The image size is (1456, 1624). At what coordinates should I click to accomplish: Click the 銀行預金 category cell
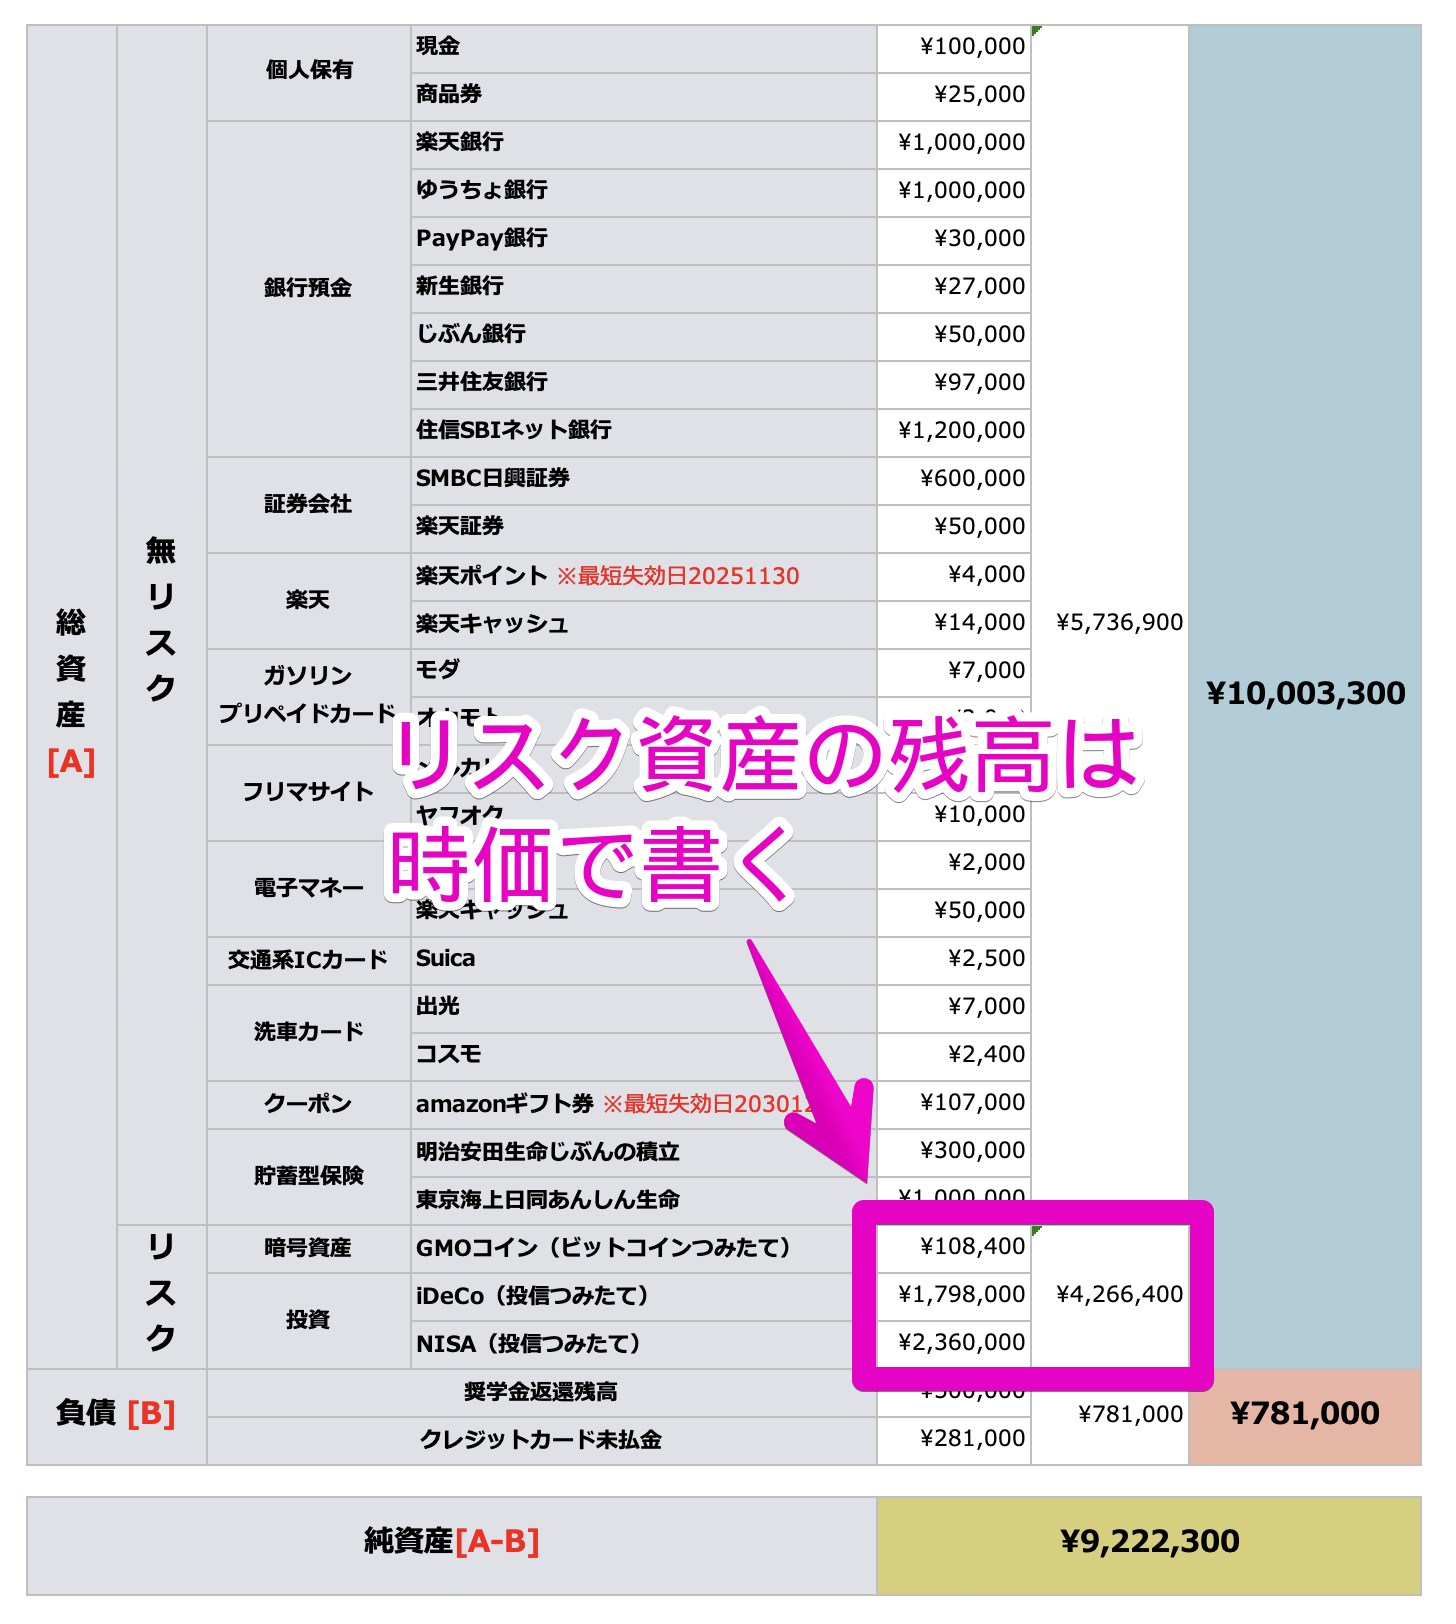click(x=308, y=289)
